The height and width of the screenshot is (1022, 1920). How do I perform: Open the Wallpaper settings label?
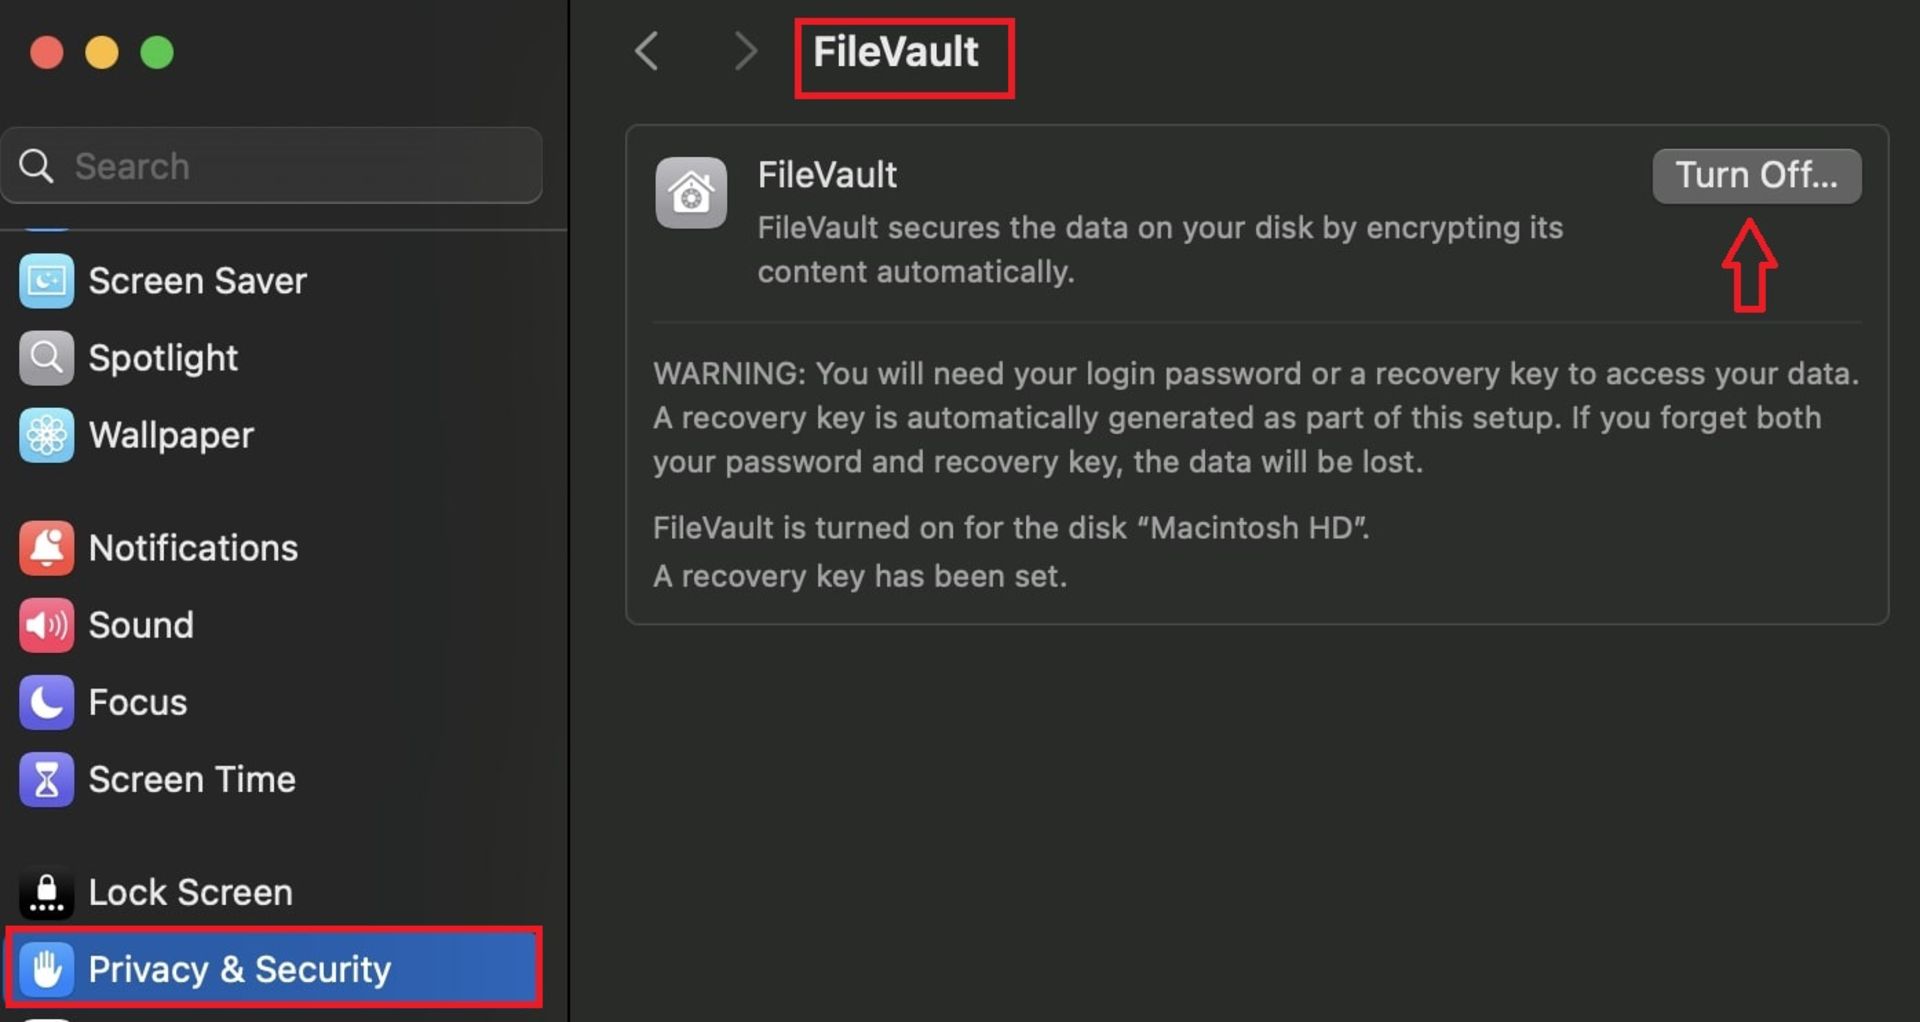coord(171,436)
